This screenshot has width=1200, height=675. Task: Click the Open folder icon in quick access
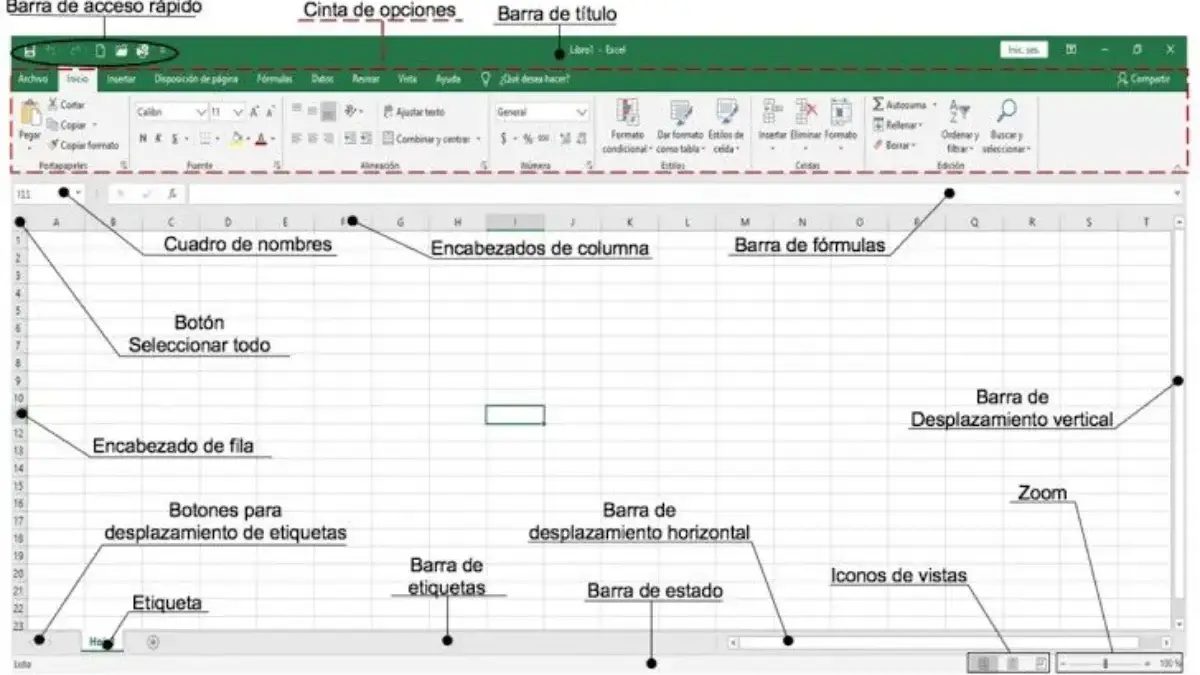point(121,50)
